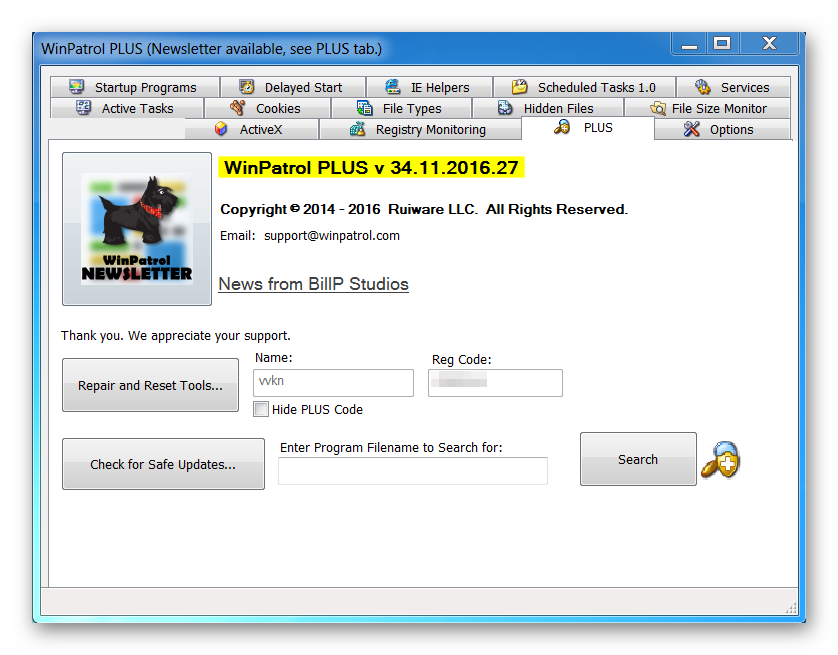
Task: Go to the IE Helpers tab
Action: pyautogui.click(x=430, y=87)
